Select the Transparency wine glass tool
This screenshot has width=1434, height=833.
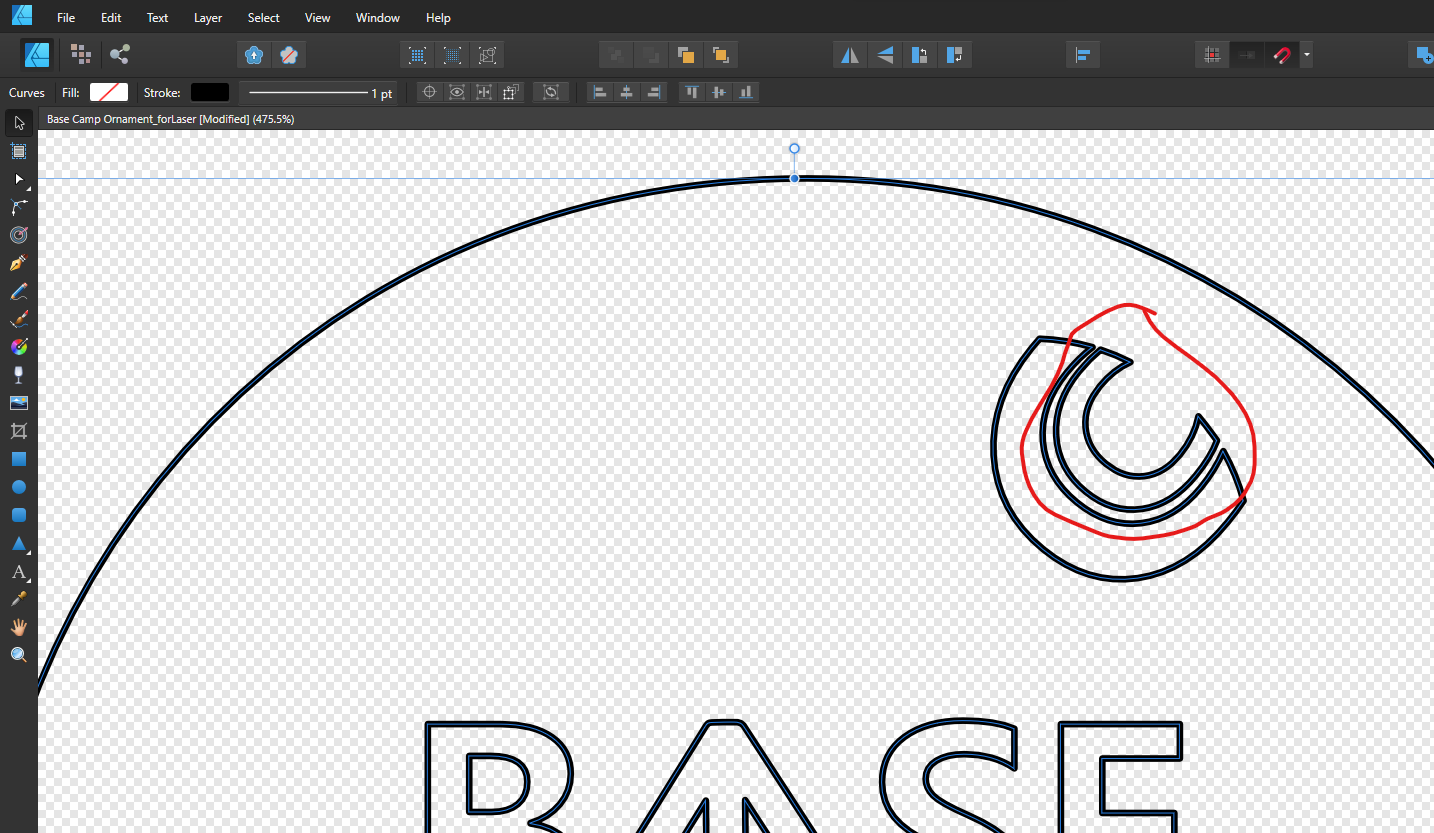18,375
